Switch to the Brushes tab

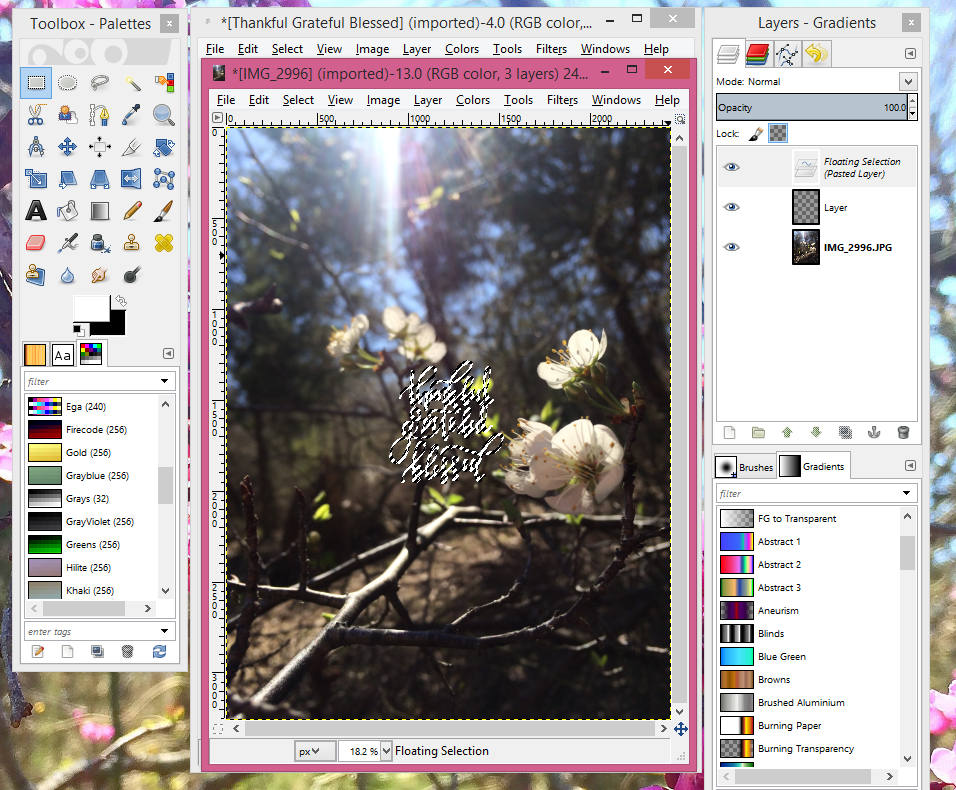tap(744, 467)
